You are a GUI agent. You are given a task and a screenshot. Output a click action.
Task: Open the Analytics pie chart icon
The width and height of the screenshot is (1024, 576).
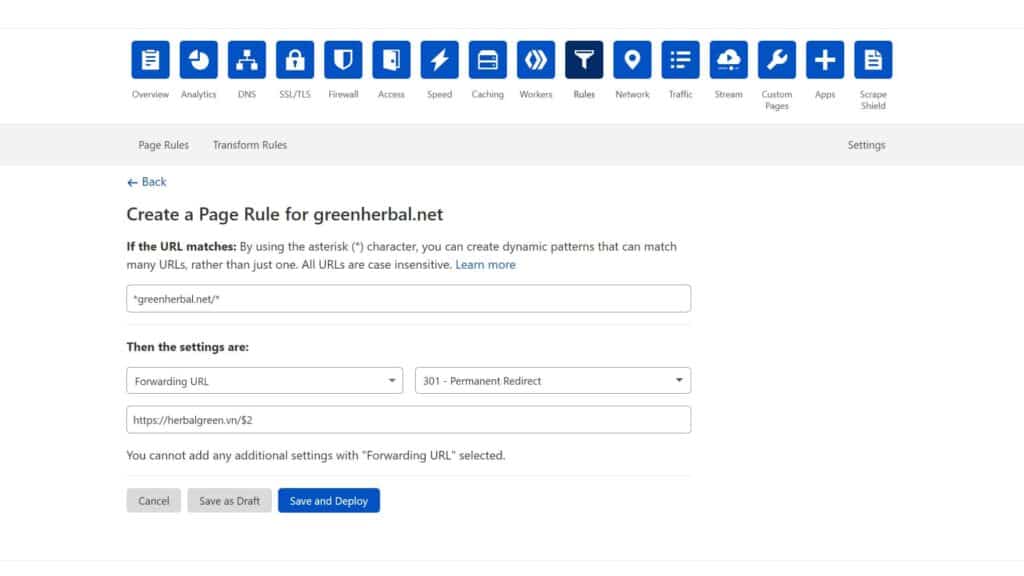tap(198, 60)
